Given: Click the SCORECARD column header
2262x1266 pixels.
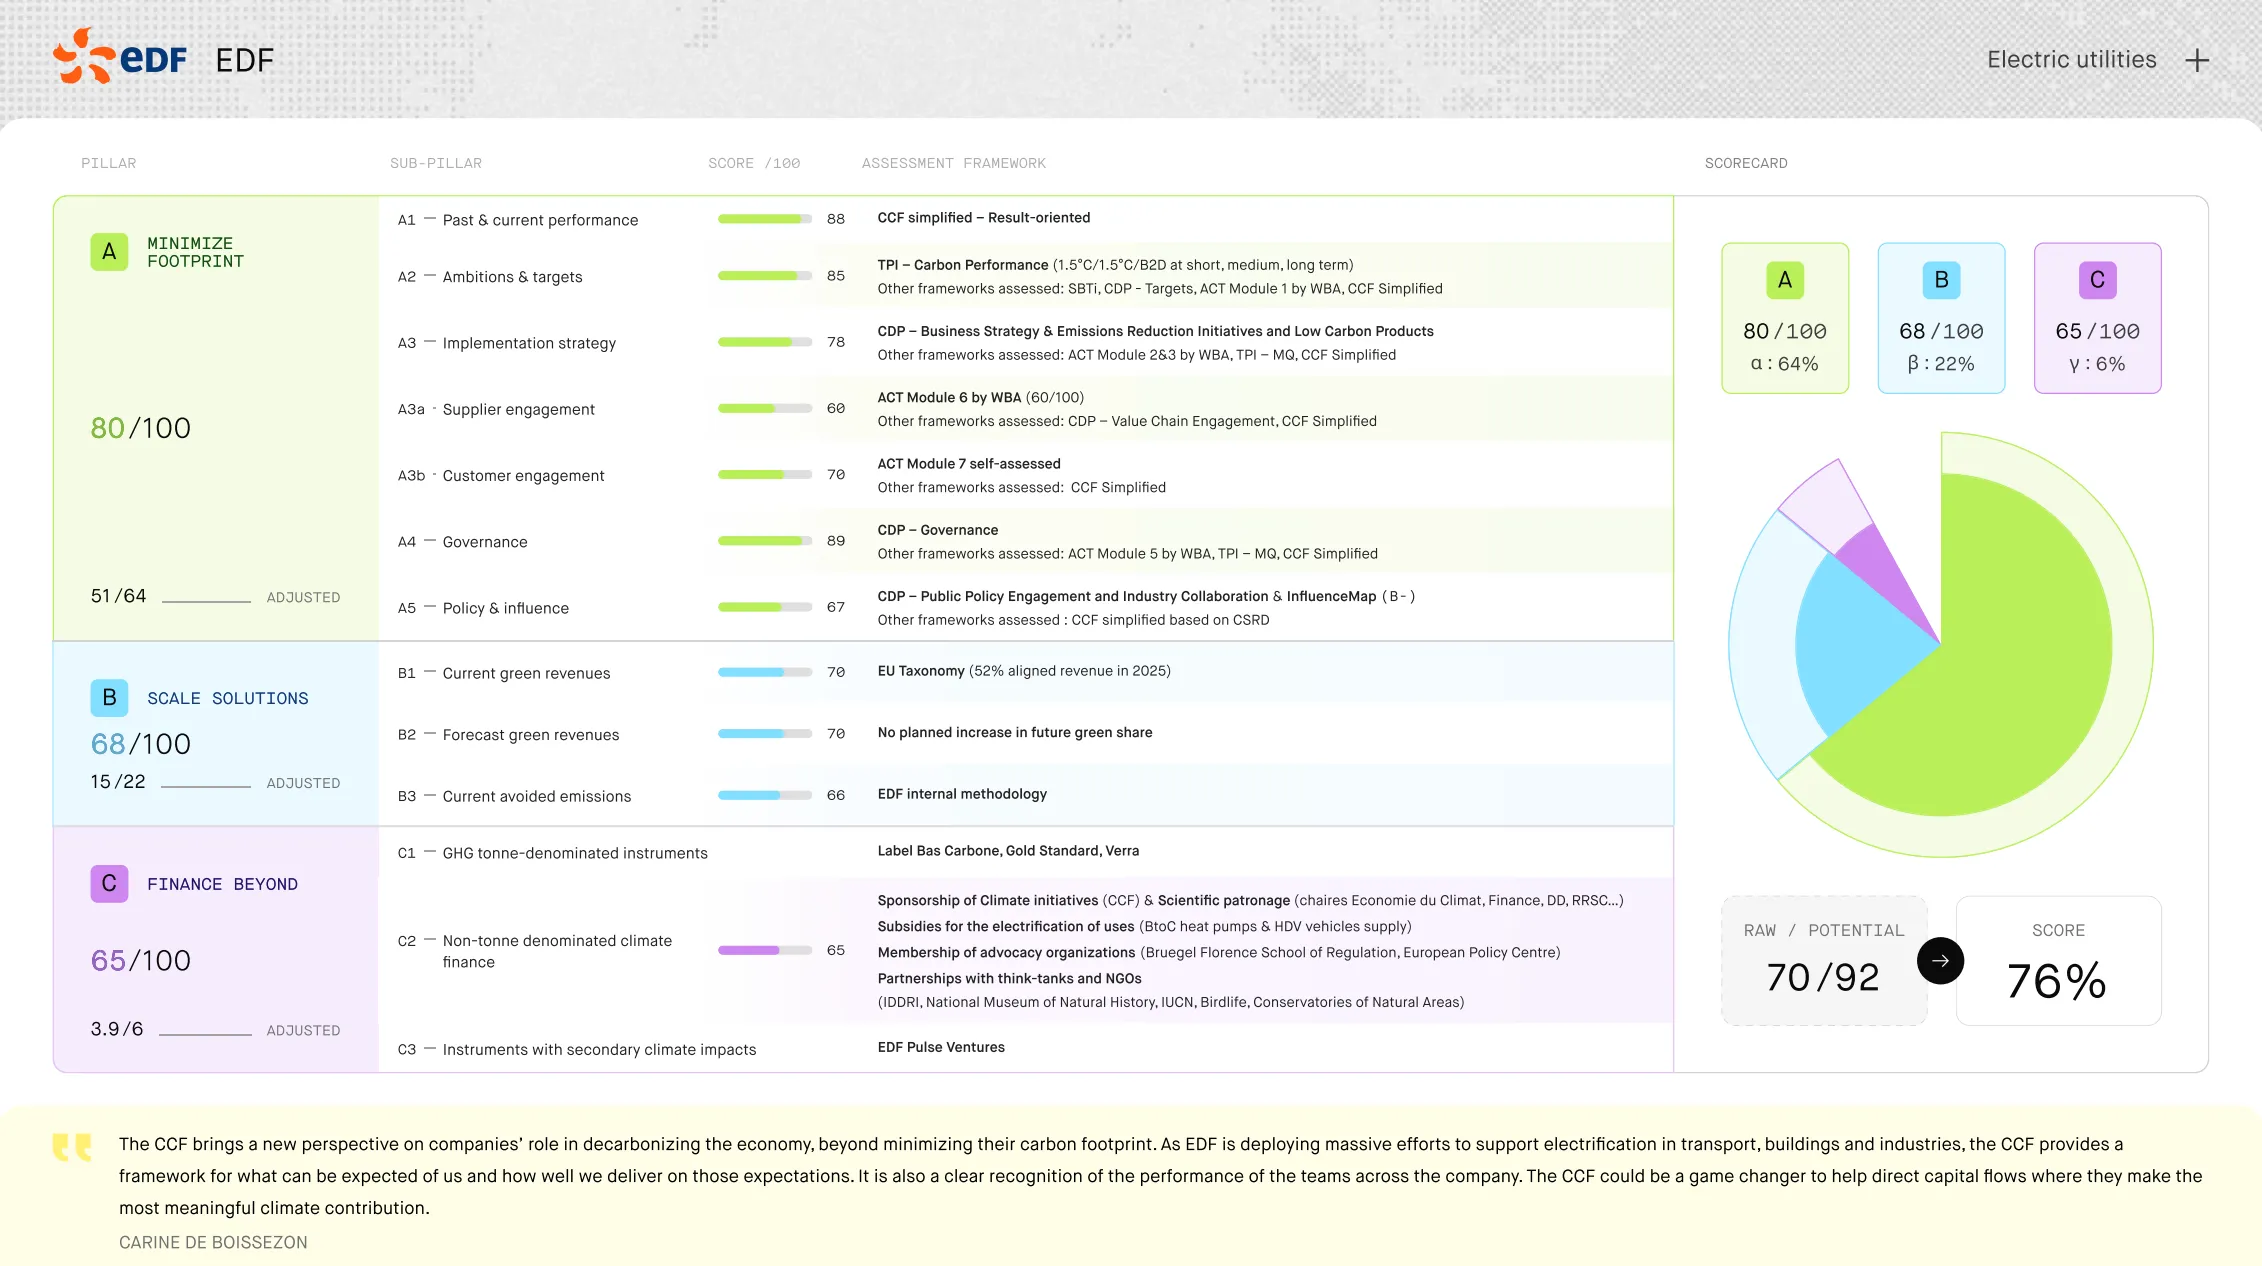Looking at the screenshot, I should (x=1746, y=163).
